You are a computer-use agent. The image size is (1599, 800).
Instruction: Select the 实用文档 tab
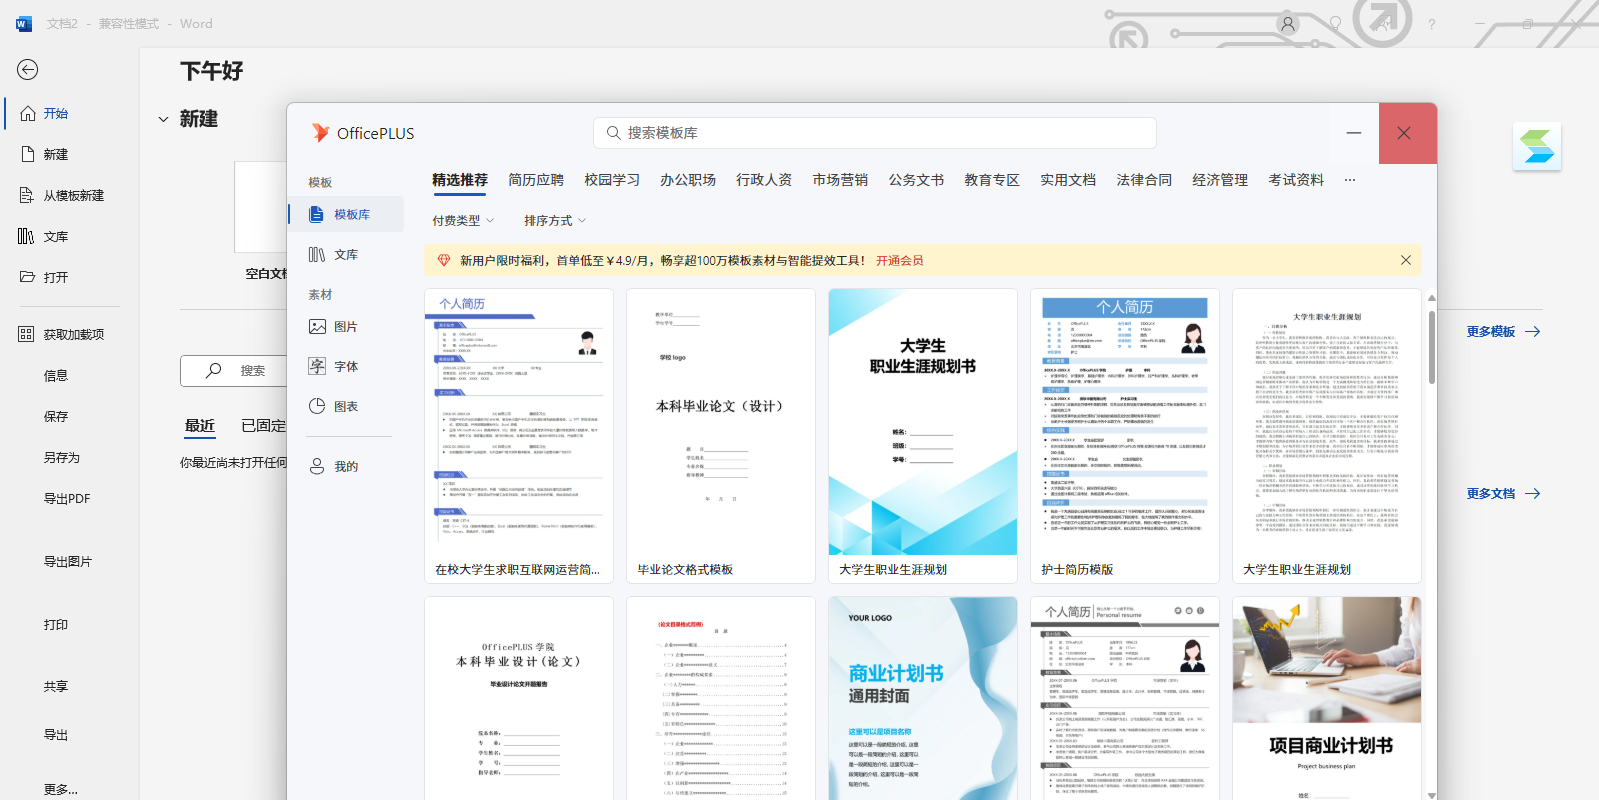point(1068,180)
